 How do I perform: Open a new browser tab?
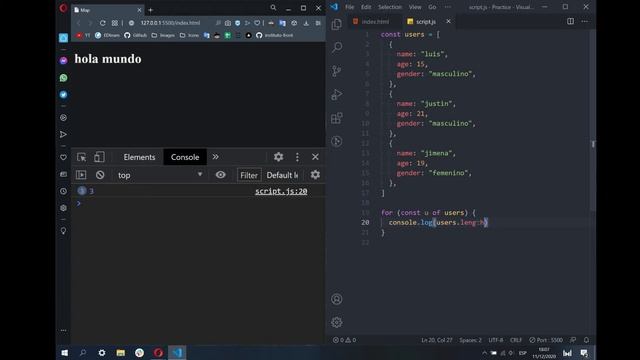point(150,10)
